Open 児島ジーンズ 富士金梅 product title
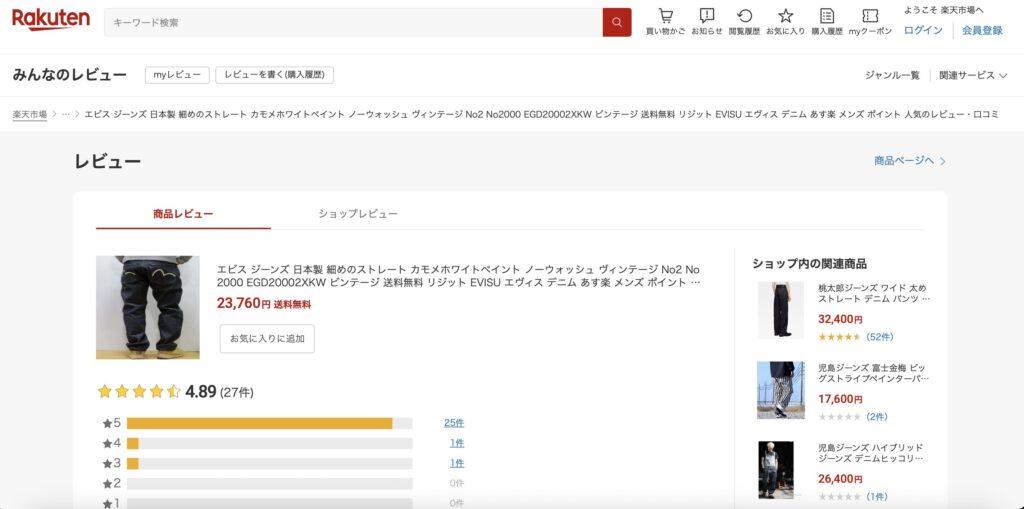This screenshot has width=1024, height=509. click(x=873, y=373)
